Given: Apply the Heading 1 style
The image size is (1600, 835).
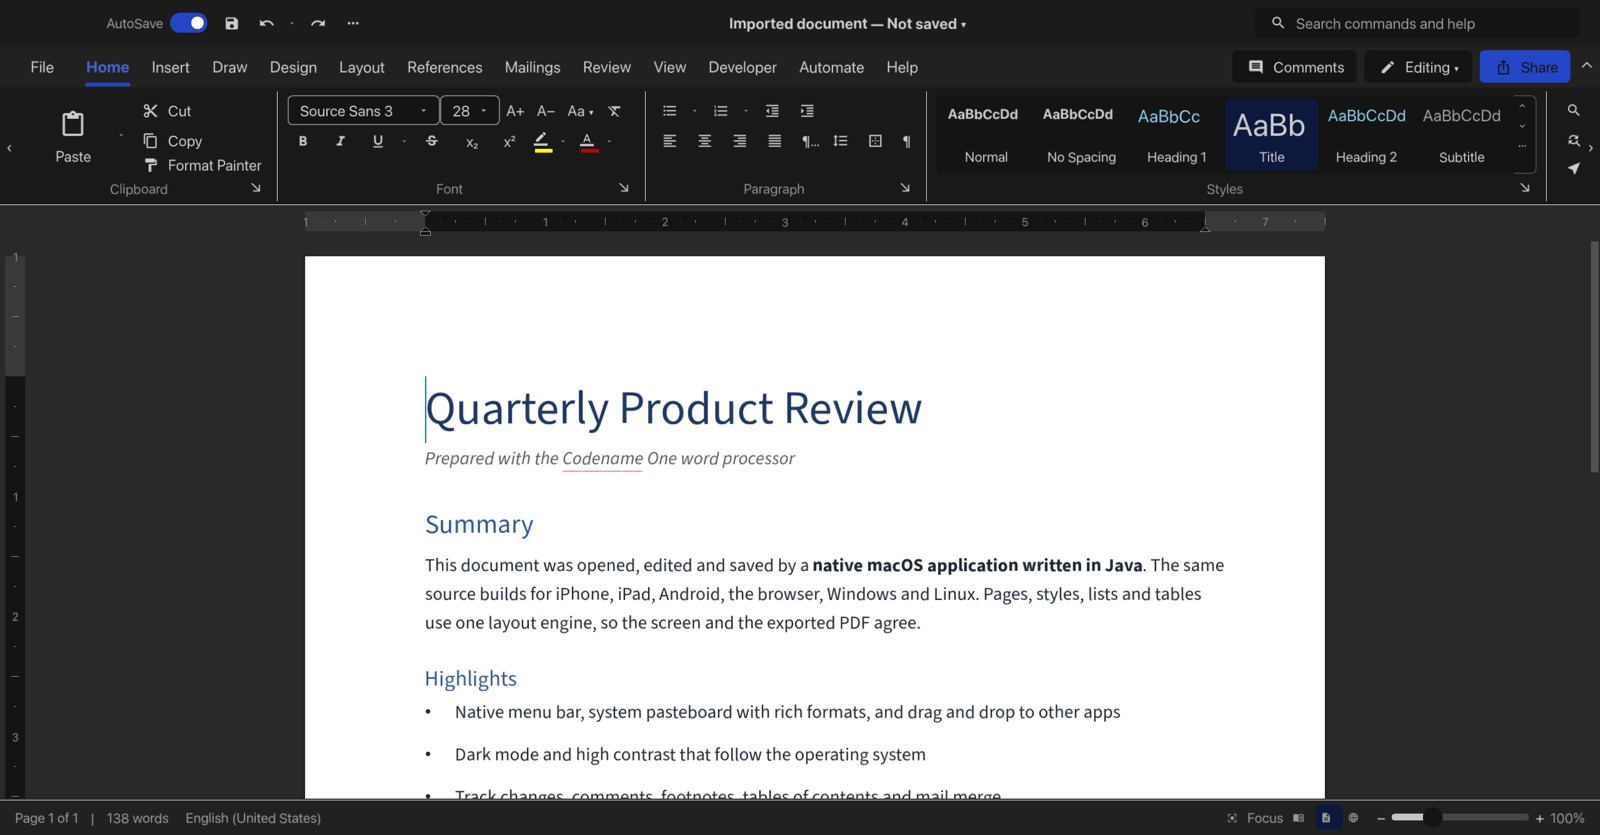Looking at the screenshot, I should pyautogui.click(x=1176, y=134).
